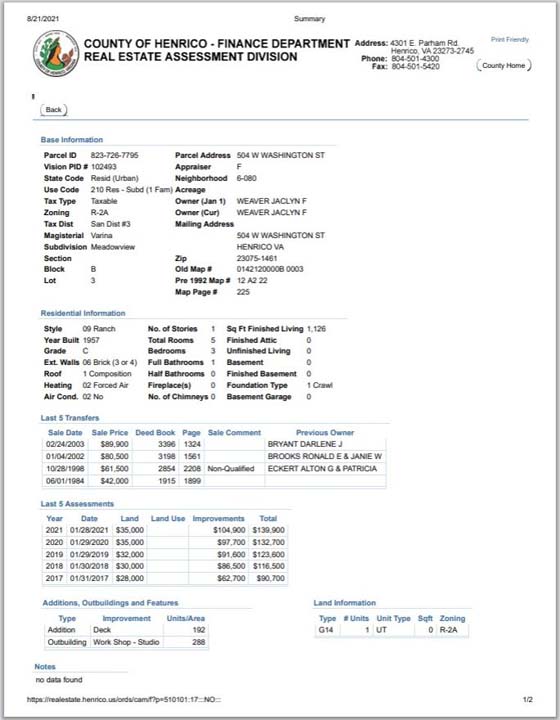Click the Residential Information heading

point(83,313)
